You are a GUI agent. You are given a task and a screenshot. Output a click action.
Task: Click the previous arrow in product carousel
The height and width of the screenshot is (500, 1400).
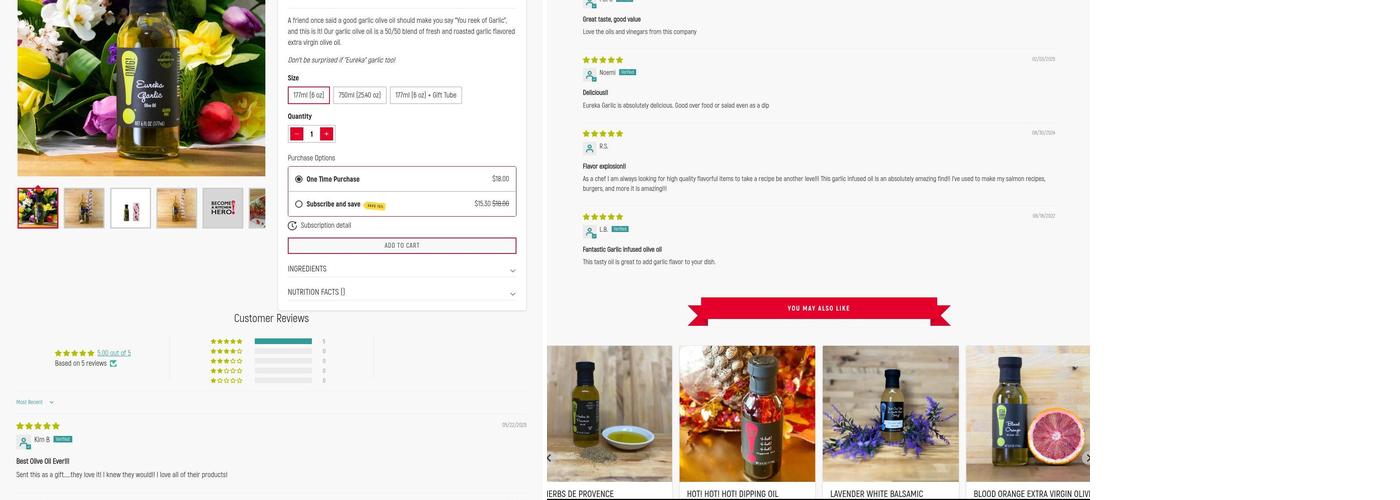coord(549,458)
